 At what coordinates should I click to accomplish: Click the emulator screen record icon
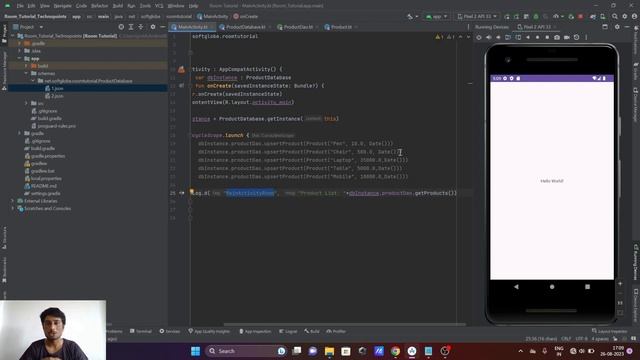coord(567,37)
